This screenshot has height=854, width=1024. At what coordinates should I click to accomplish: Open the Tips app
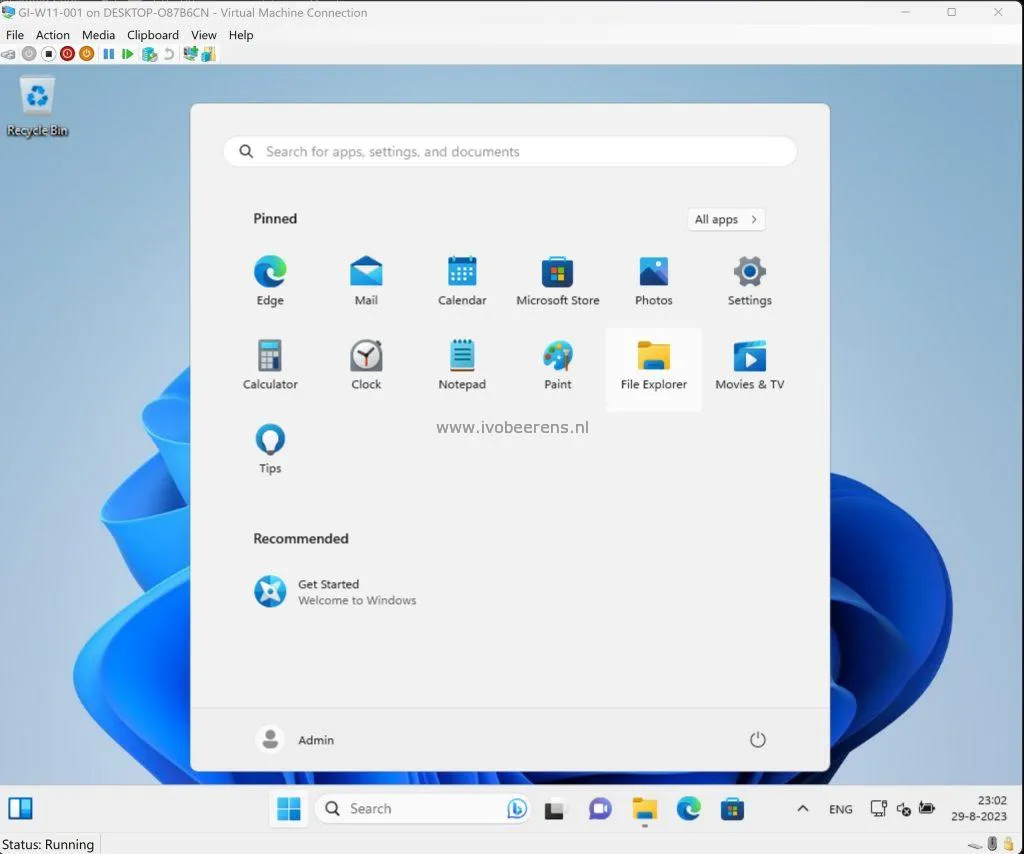tap(270, 449)
